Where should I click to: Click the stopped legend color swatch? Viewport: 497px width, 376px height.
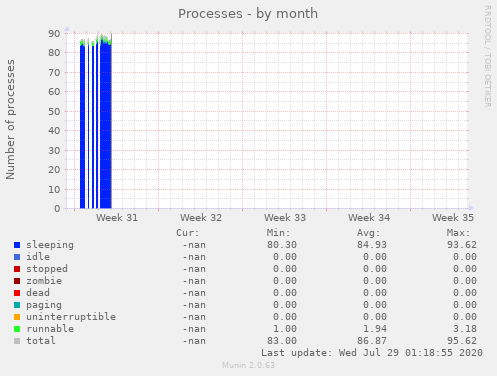point(17,269)
